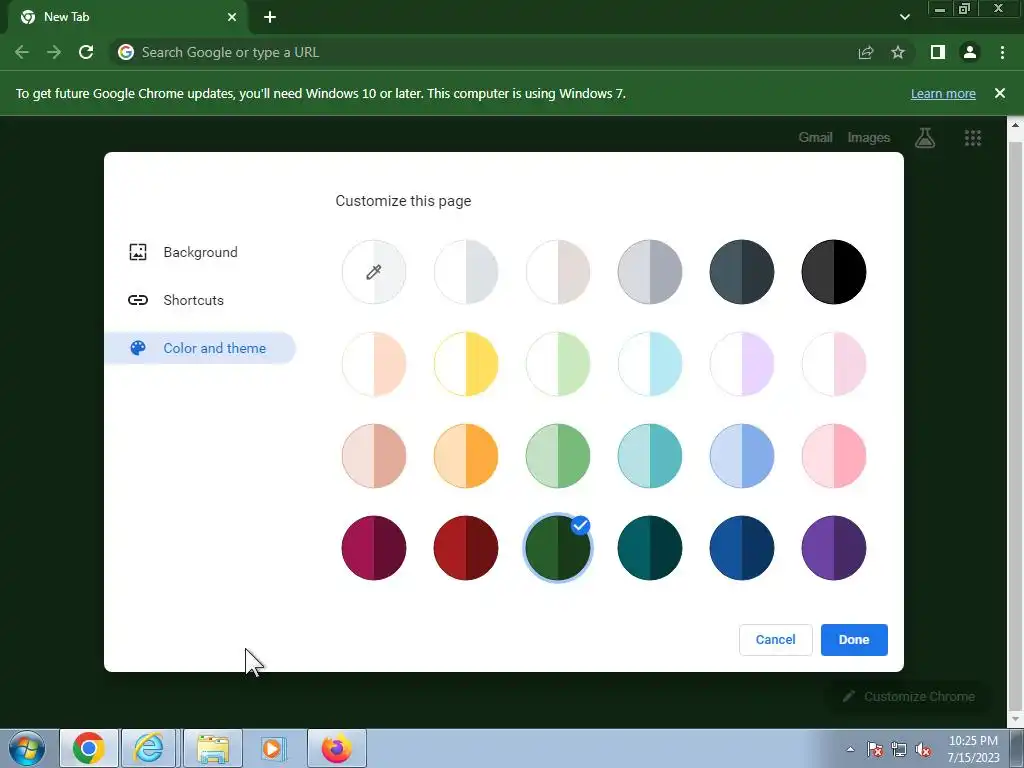Show hidden tray icons arrow
This screenshot has width=1024, height=768.
pyautogui.click(x=850, y=749)
